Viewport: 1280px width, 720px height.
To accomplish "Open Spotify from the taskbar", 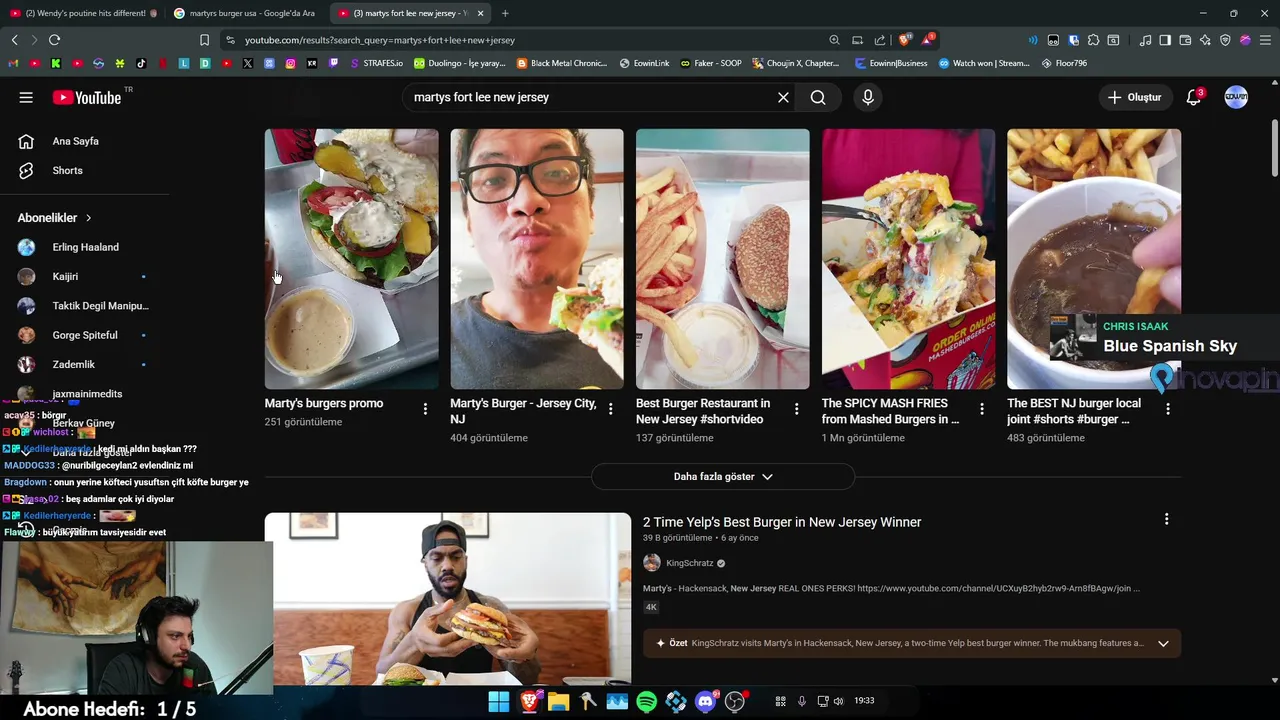I will tap(646, 701).
